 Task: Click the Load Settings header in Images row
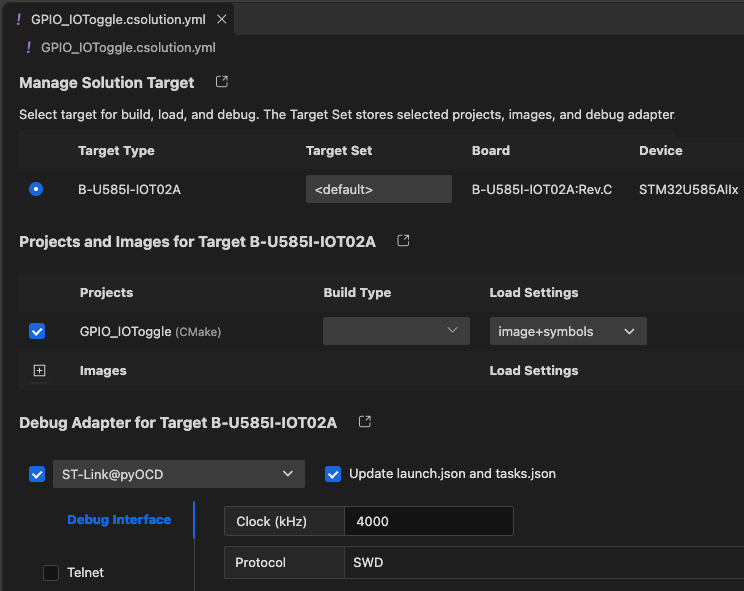[534, 370]
